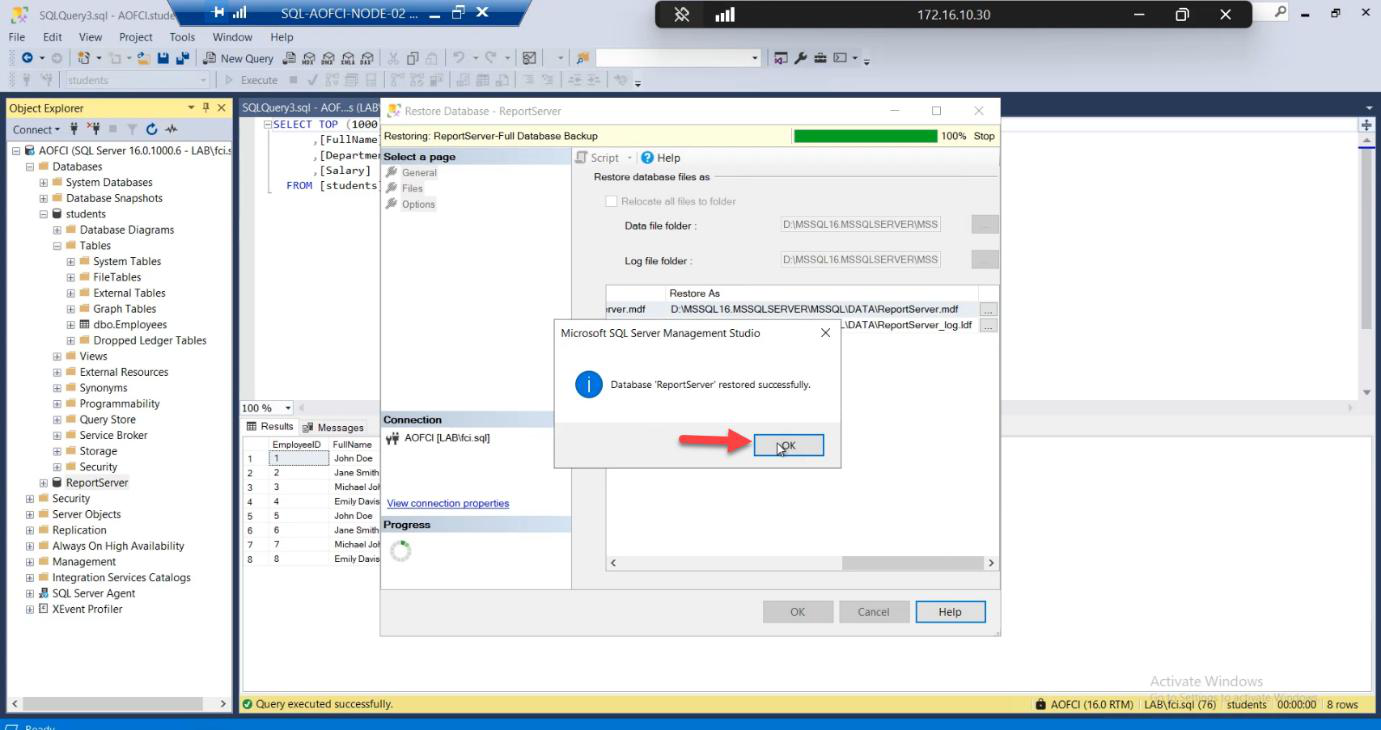1381x730 pixels.
Task: Open the Tools menu
Action: point(182,37)
